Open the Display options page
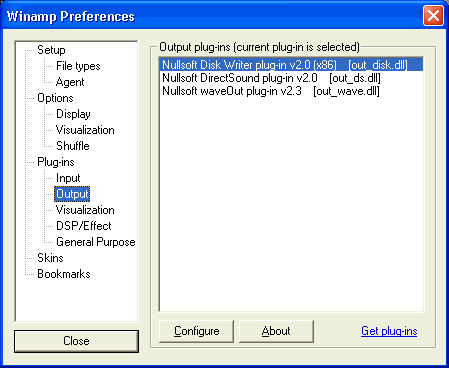Viewport: 449px width, 368px height. pos(73,114)
